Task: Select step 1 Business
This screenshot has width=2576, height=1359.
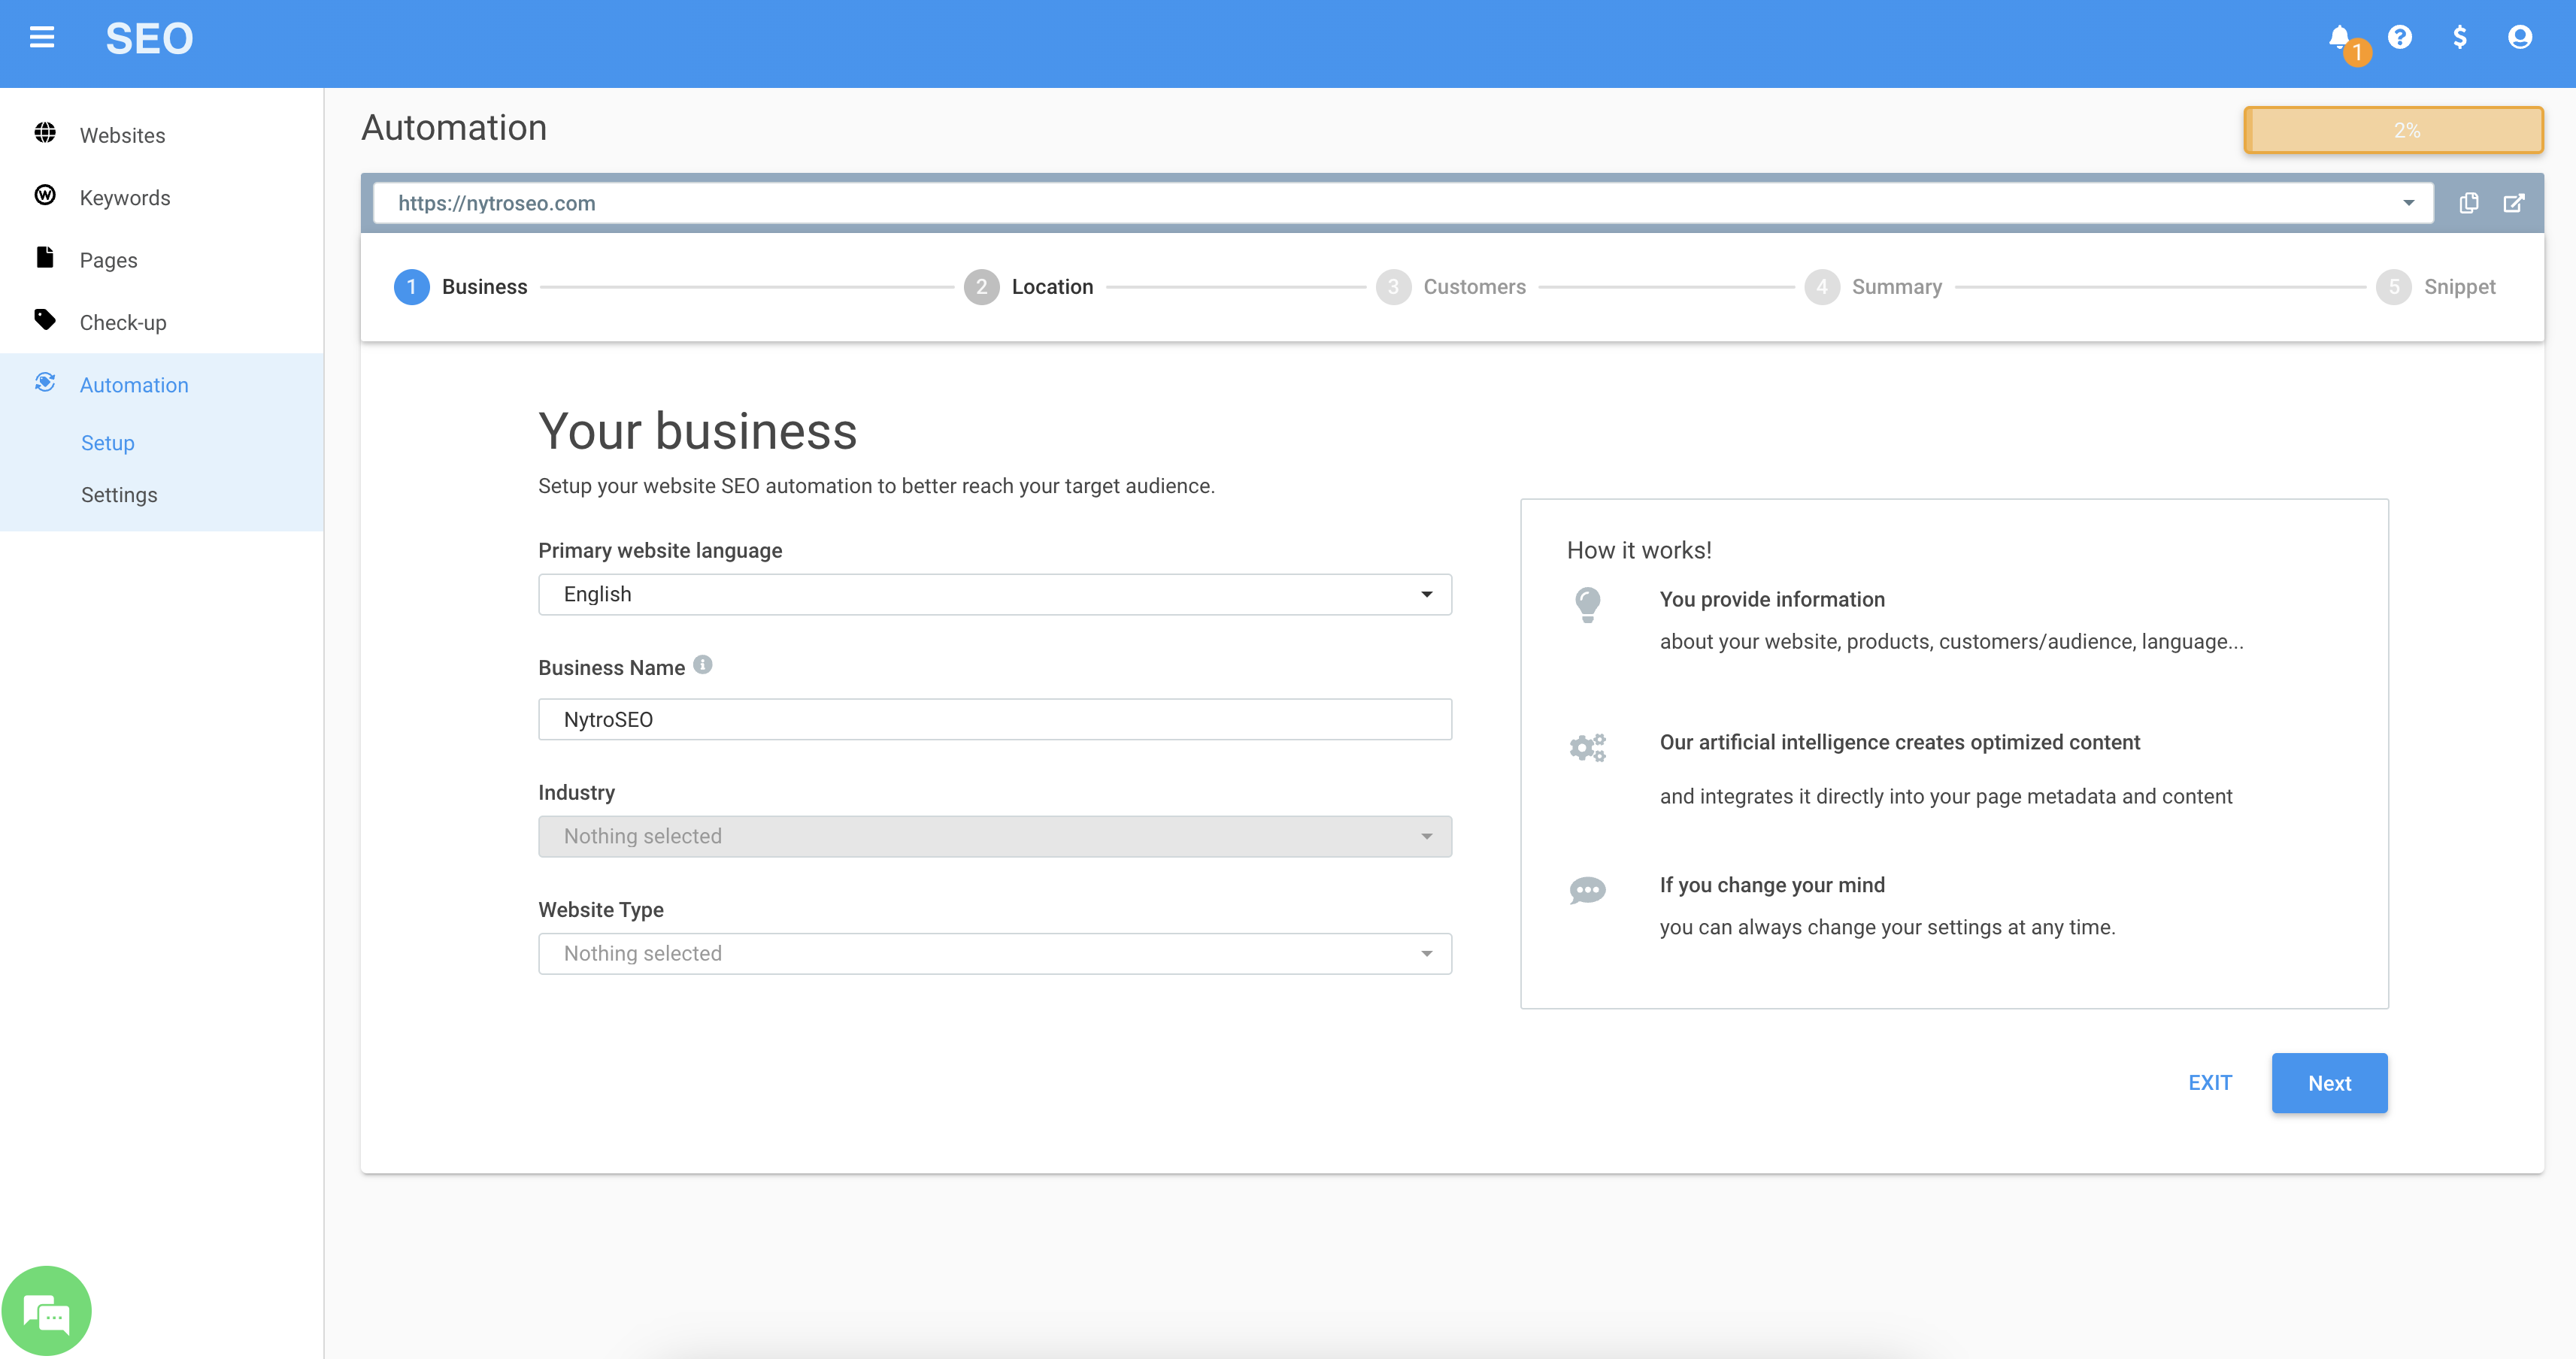Action: click(x=461, y=287)
